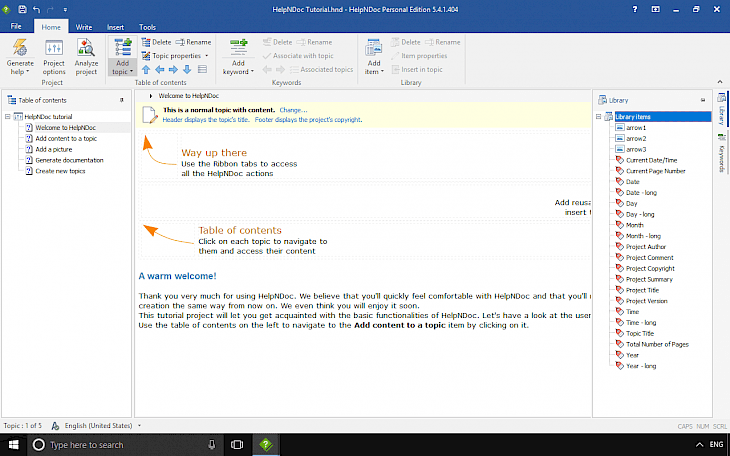Open Task View on the taskbar
Viewport: 730px width, 456px height.
(237, 445)
